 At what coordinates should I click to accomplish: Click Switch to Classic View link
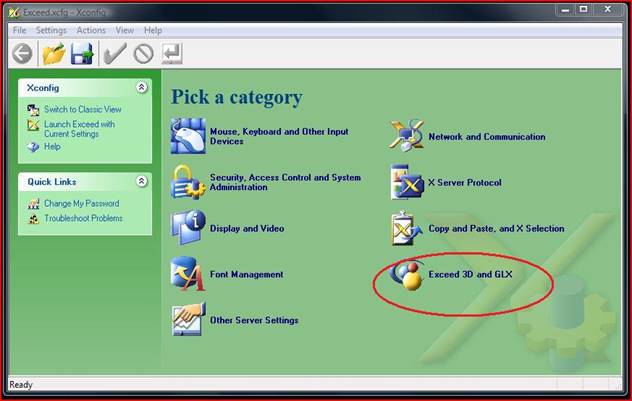point(83,109)
